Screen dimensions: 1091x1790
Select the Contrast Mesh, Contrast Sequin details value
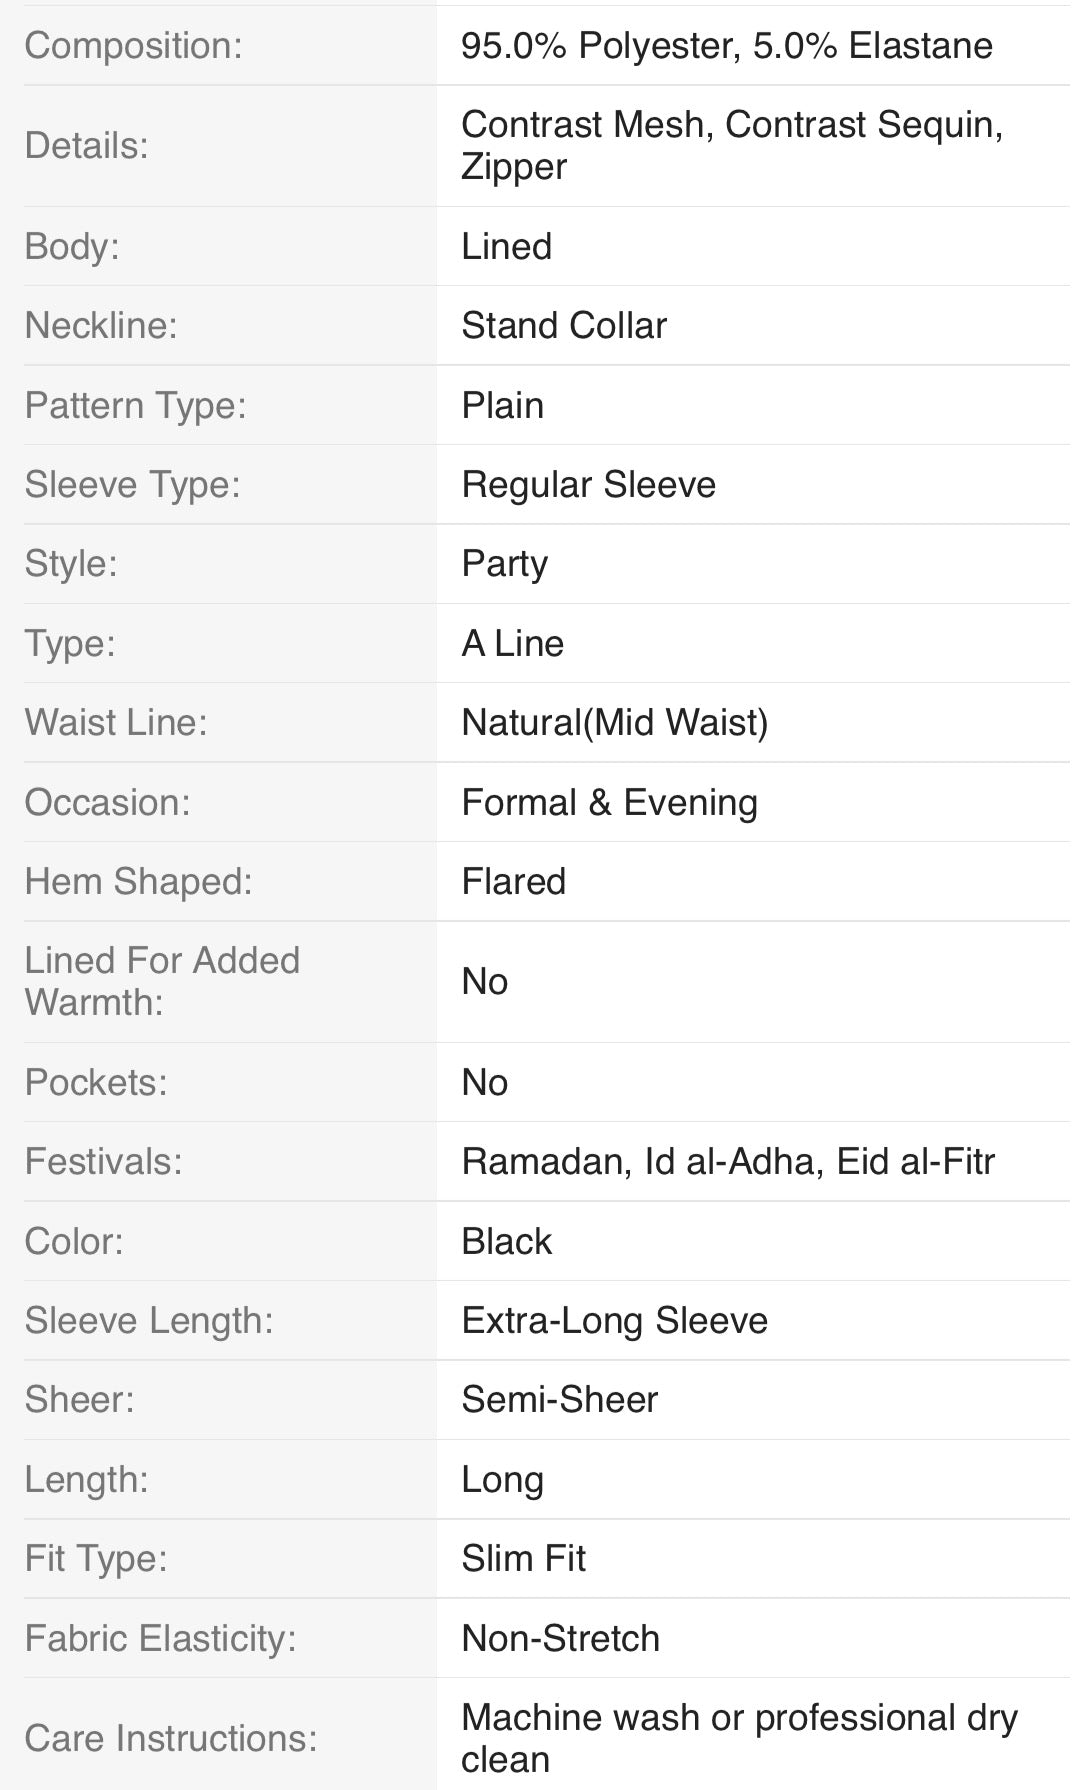[x=731, y=125]
